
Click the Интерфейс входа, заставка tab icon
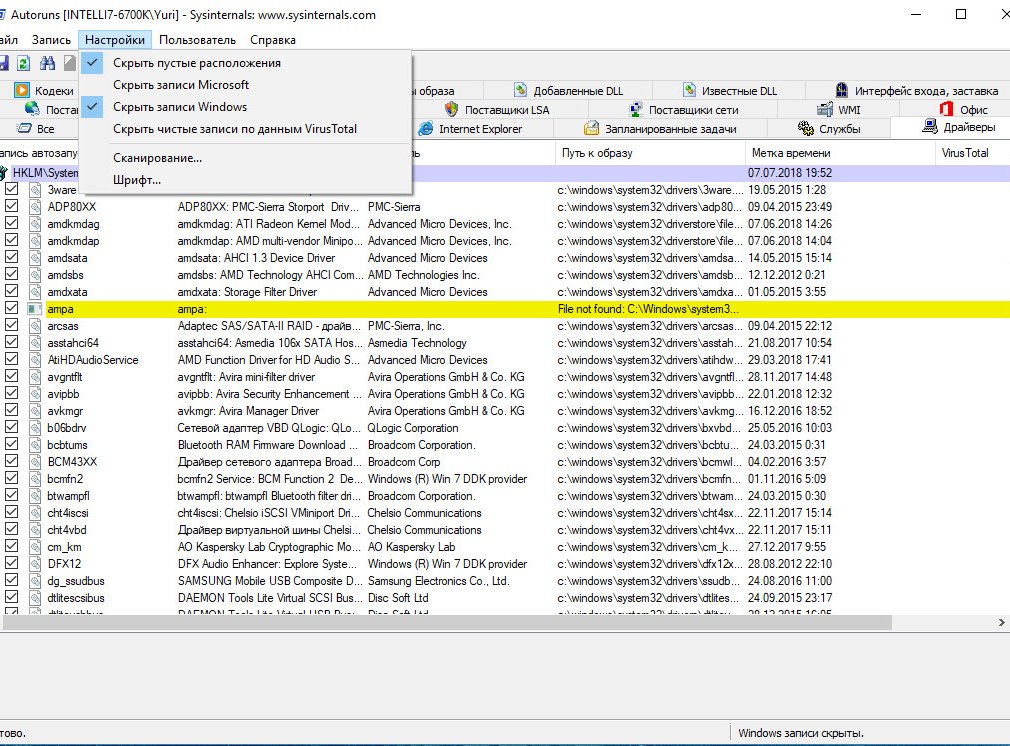[x=841, y=90]
